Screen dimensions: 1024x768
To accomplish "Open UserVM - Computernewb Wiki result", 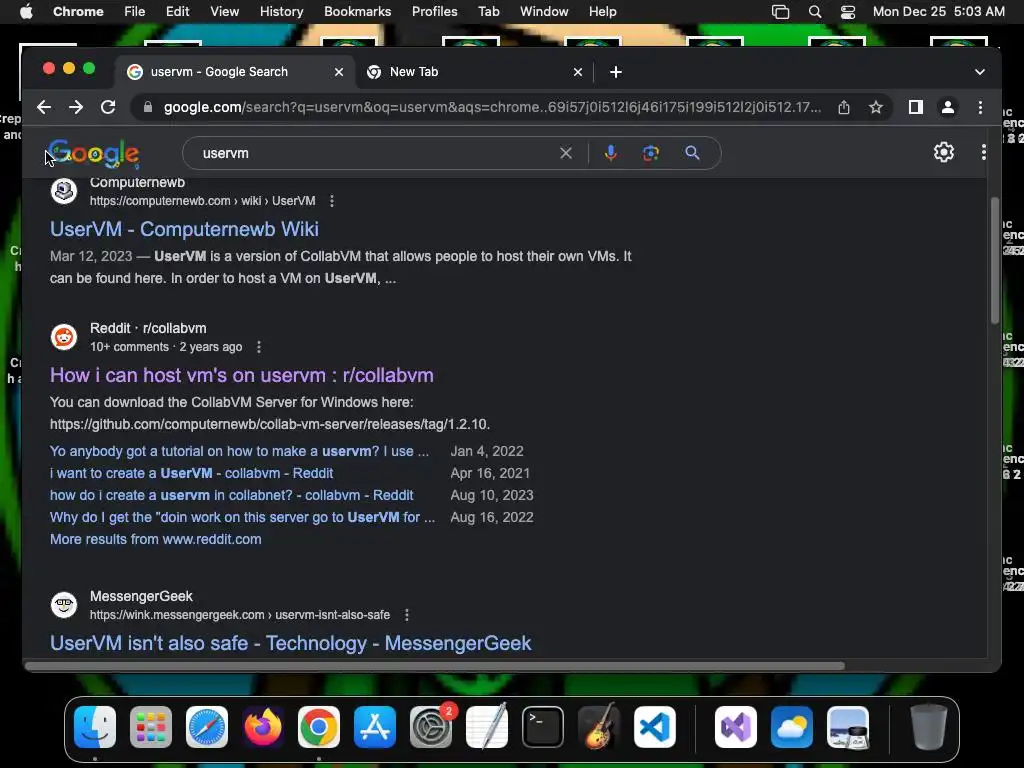I will coord(184,229).
